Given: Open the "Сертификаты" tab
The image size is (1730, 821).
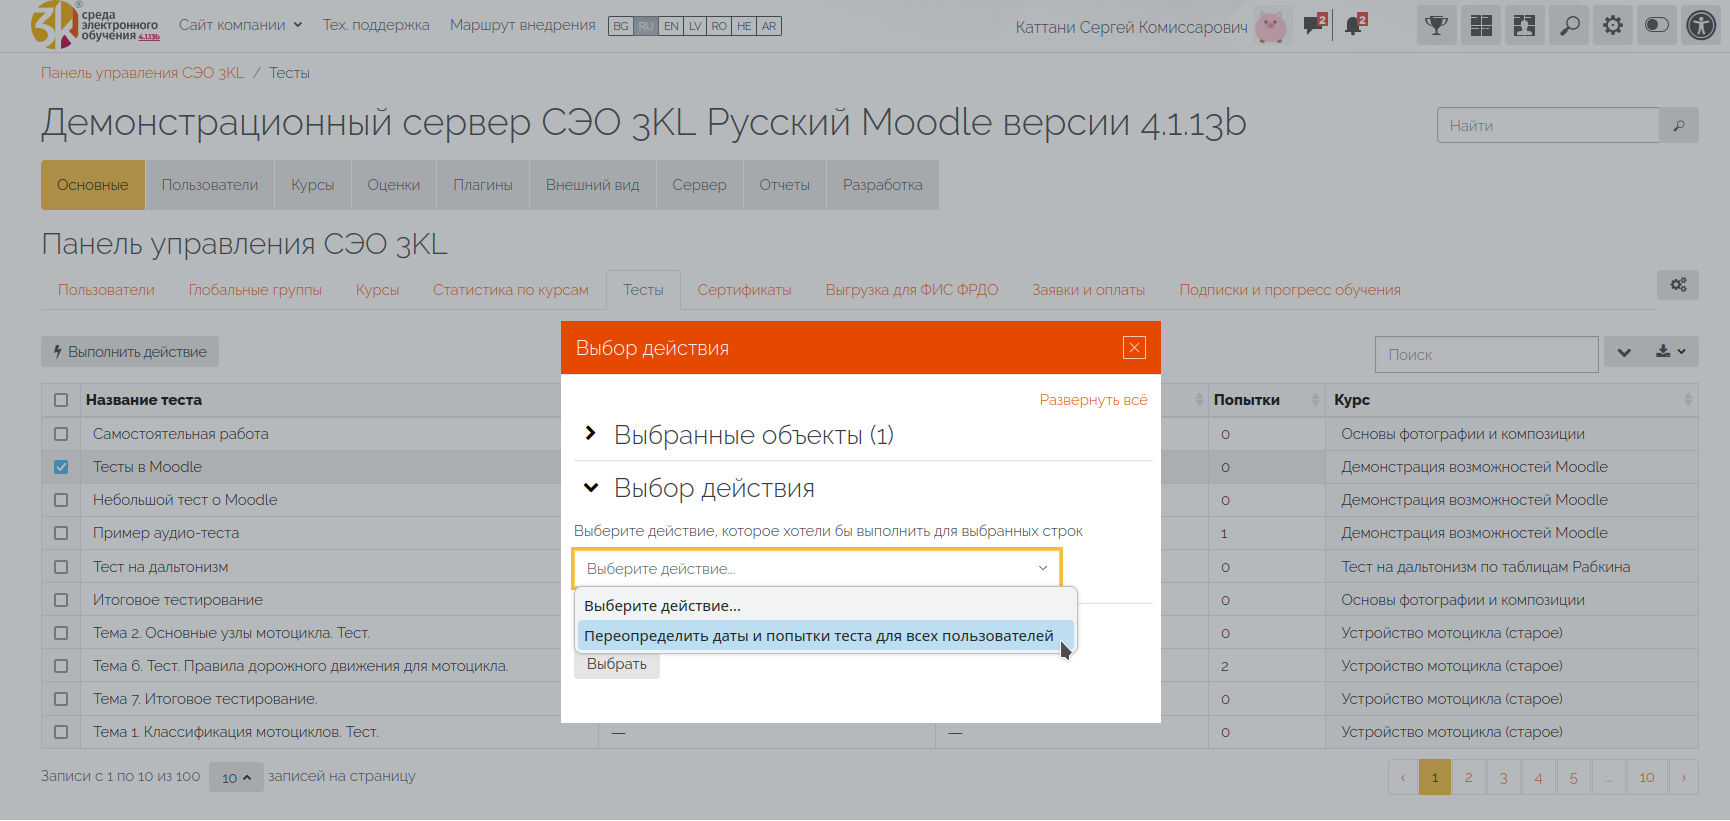Looking at the screenshot, I should click(x=744, y=290).
